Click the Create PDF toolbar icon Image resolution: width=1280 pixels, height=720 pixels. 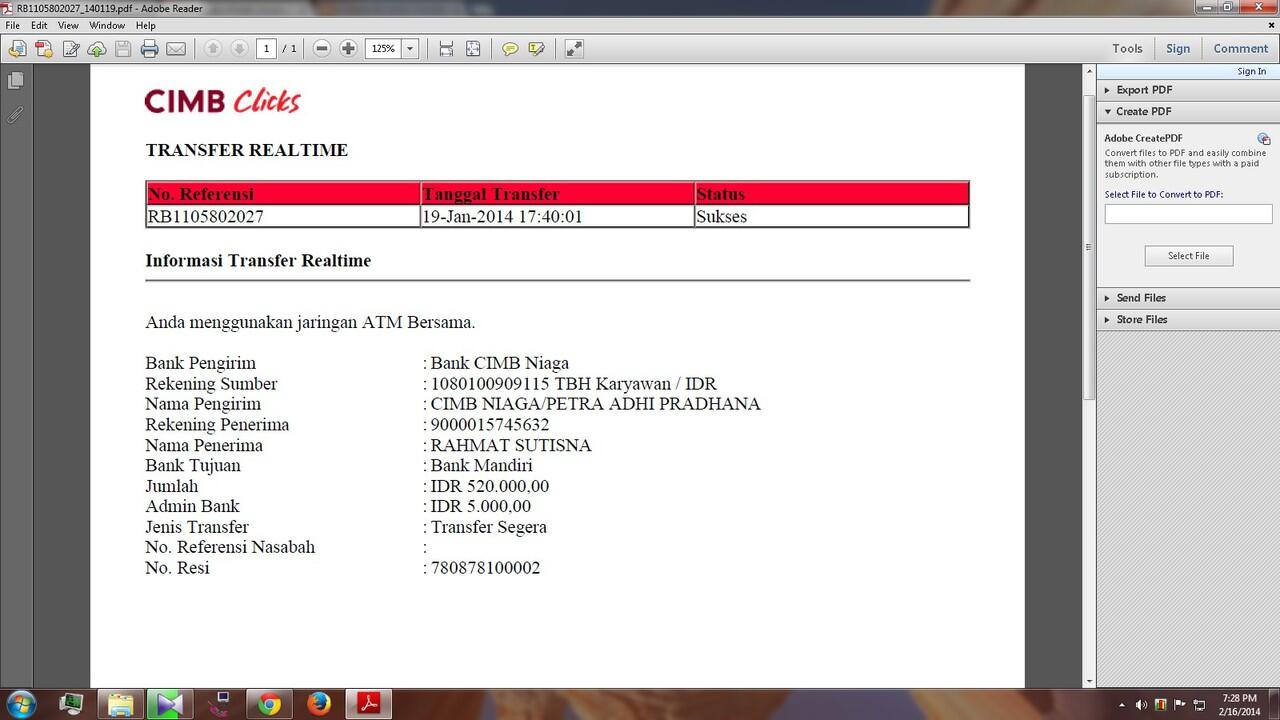pos(43,48)
